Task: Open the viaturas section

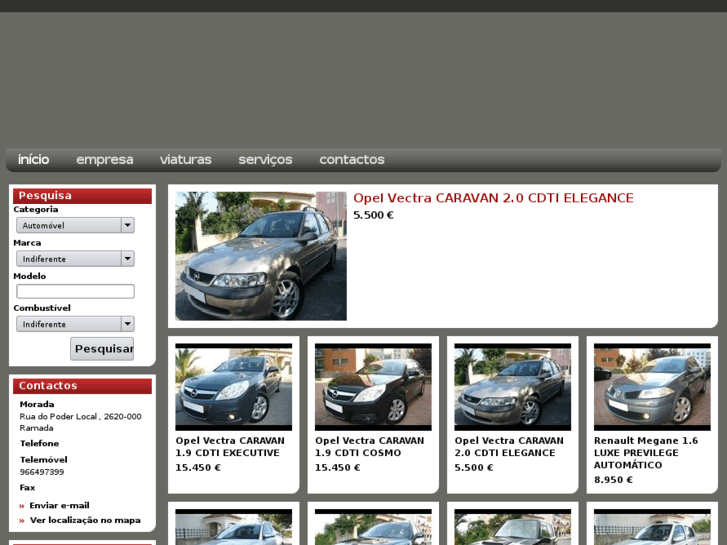Action: (185, 160)
